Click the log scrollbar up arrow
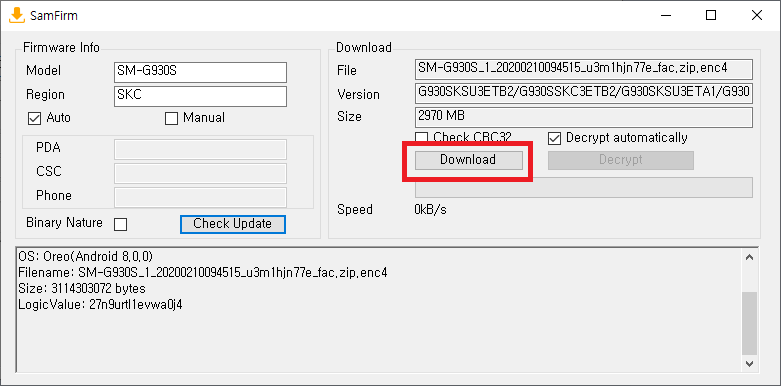 pos(749,257)
